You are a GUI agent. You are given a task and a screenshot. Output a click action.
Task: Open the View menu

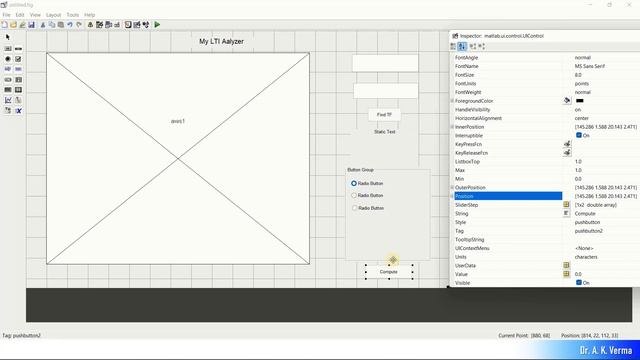(x=35, y=15)
